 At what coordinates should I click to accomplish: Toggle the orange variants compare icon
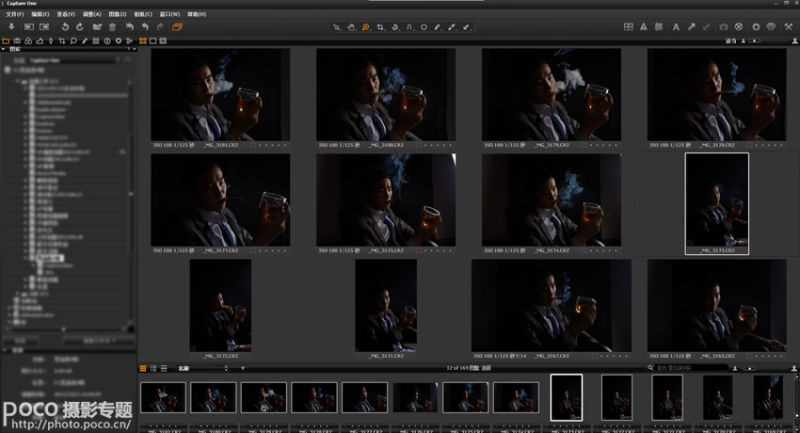pos(177,27)
